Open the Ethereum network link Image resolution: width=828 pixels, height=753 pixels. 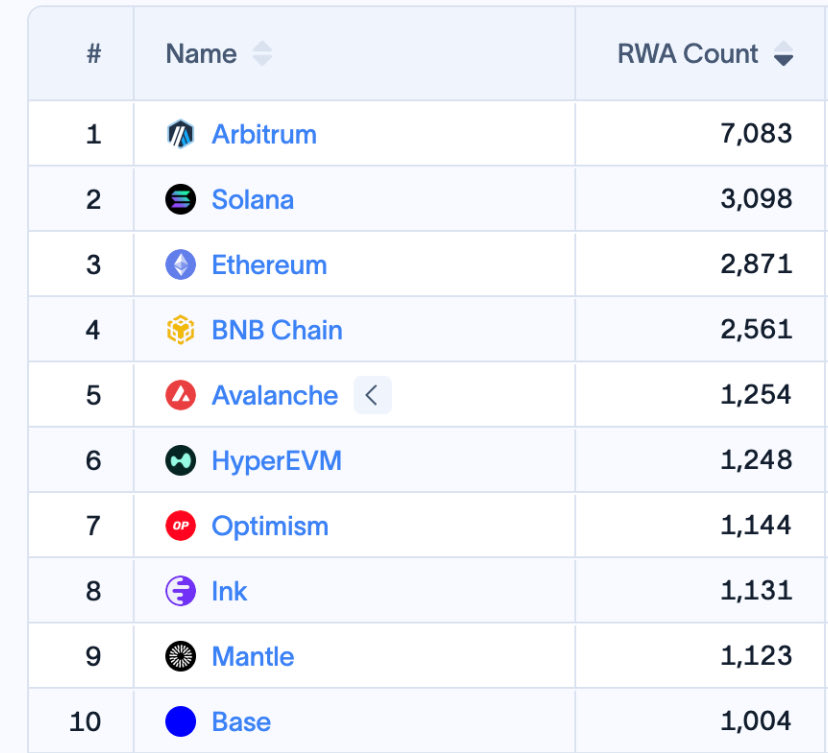click(269, 265)
